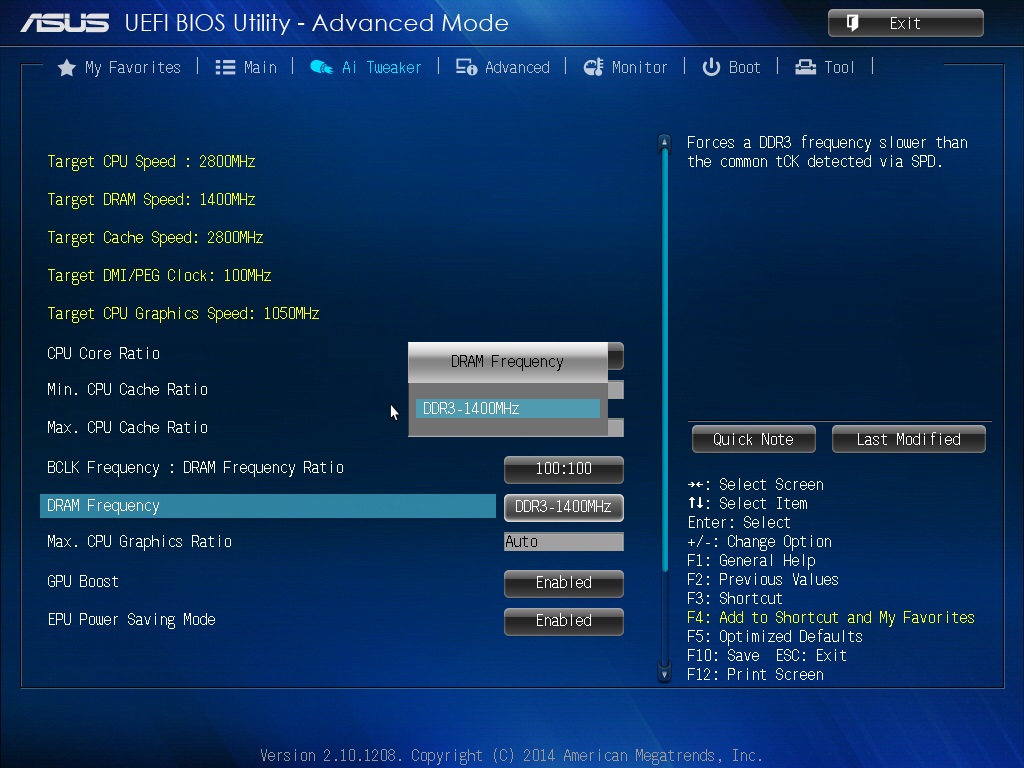Select the Max. CPU Graphics Ratio label

(x=139, y=542)
